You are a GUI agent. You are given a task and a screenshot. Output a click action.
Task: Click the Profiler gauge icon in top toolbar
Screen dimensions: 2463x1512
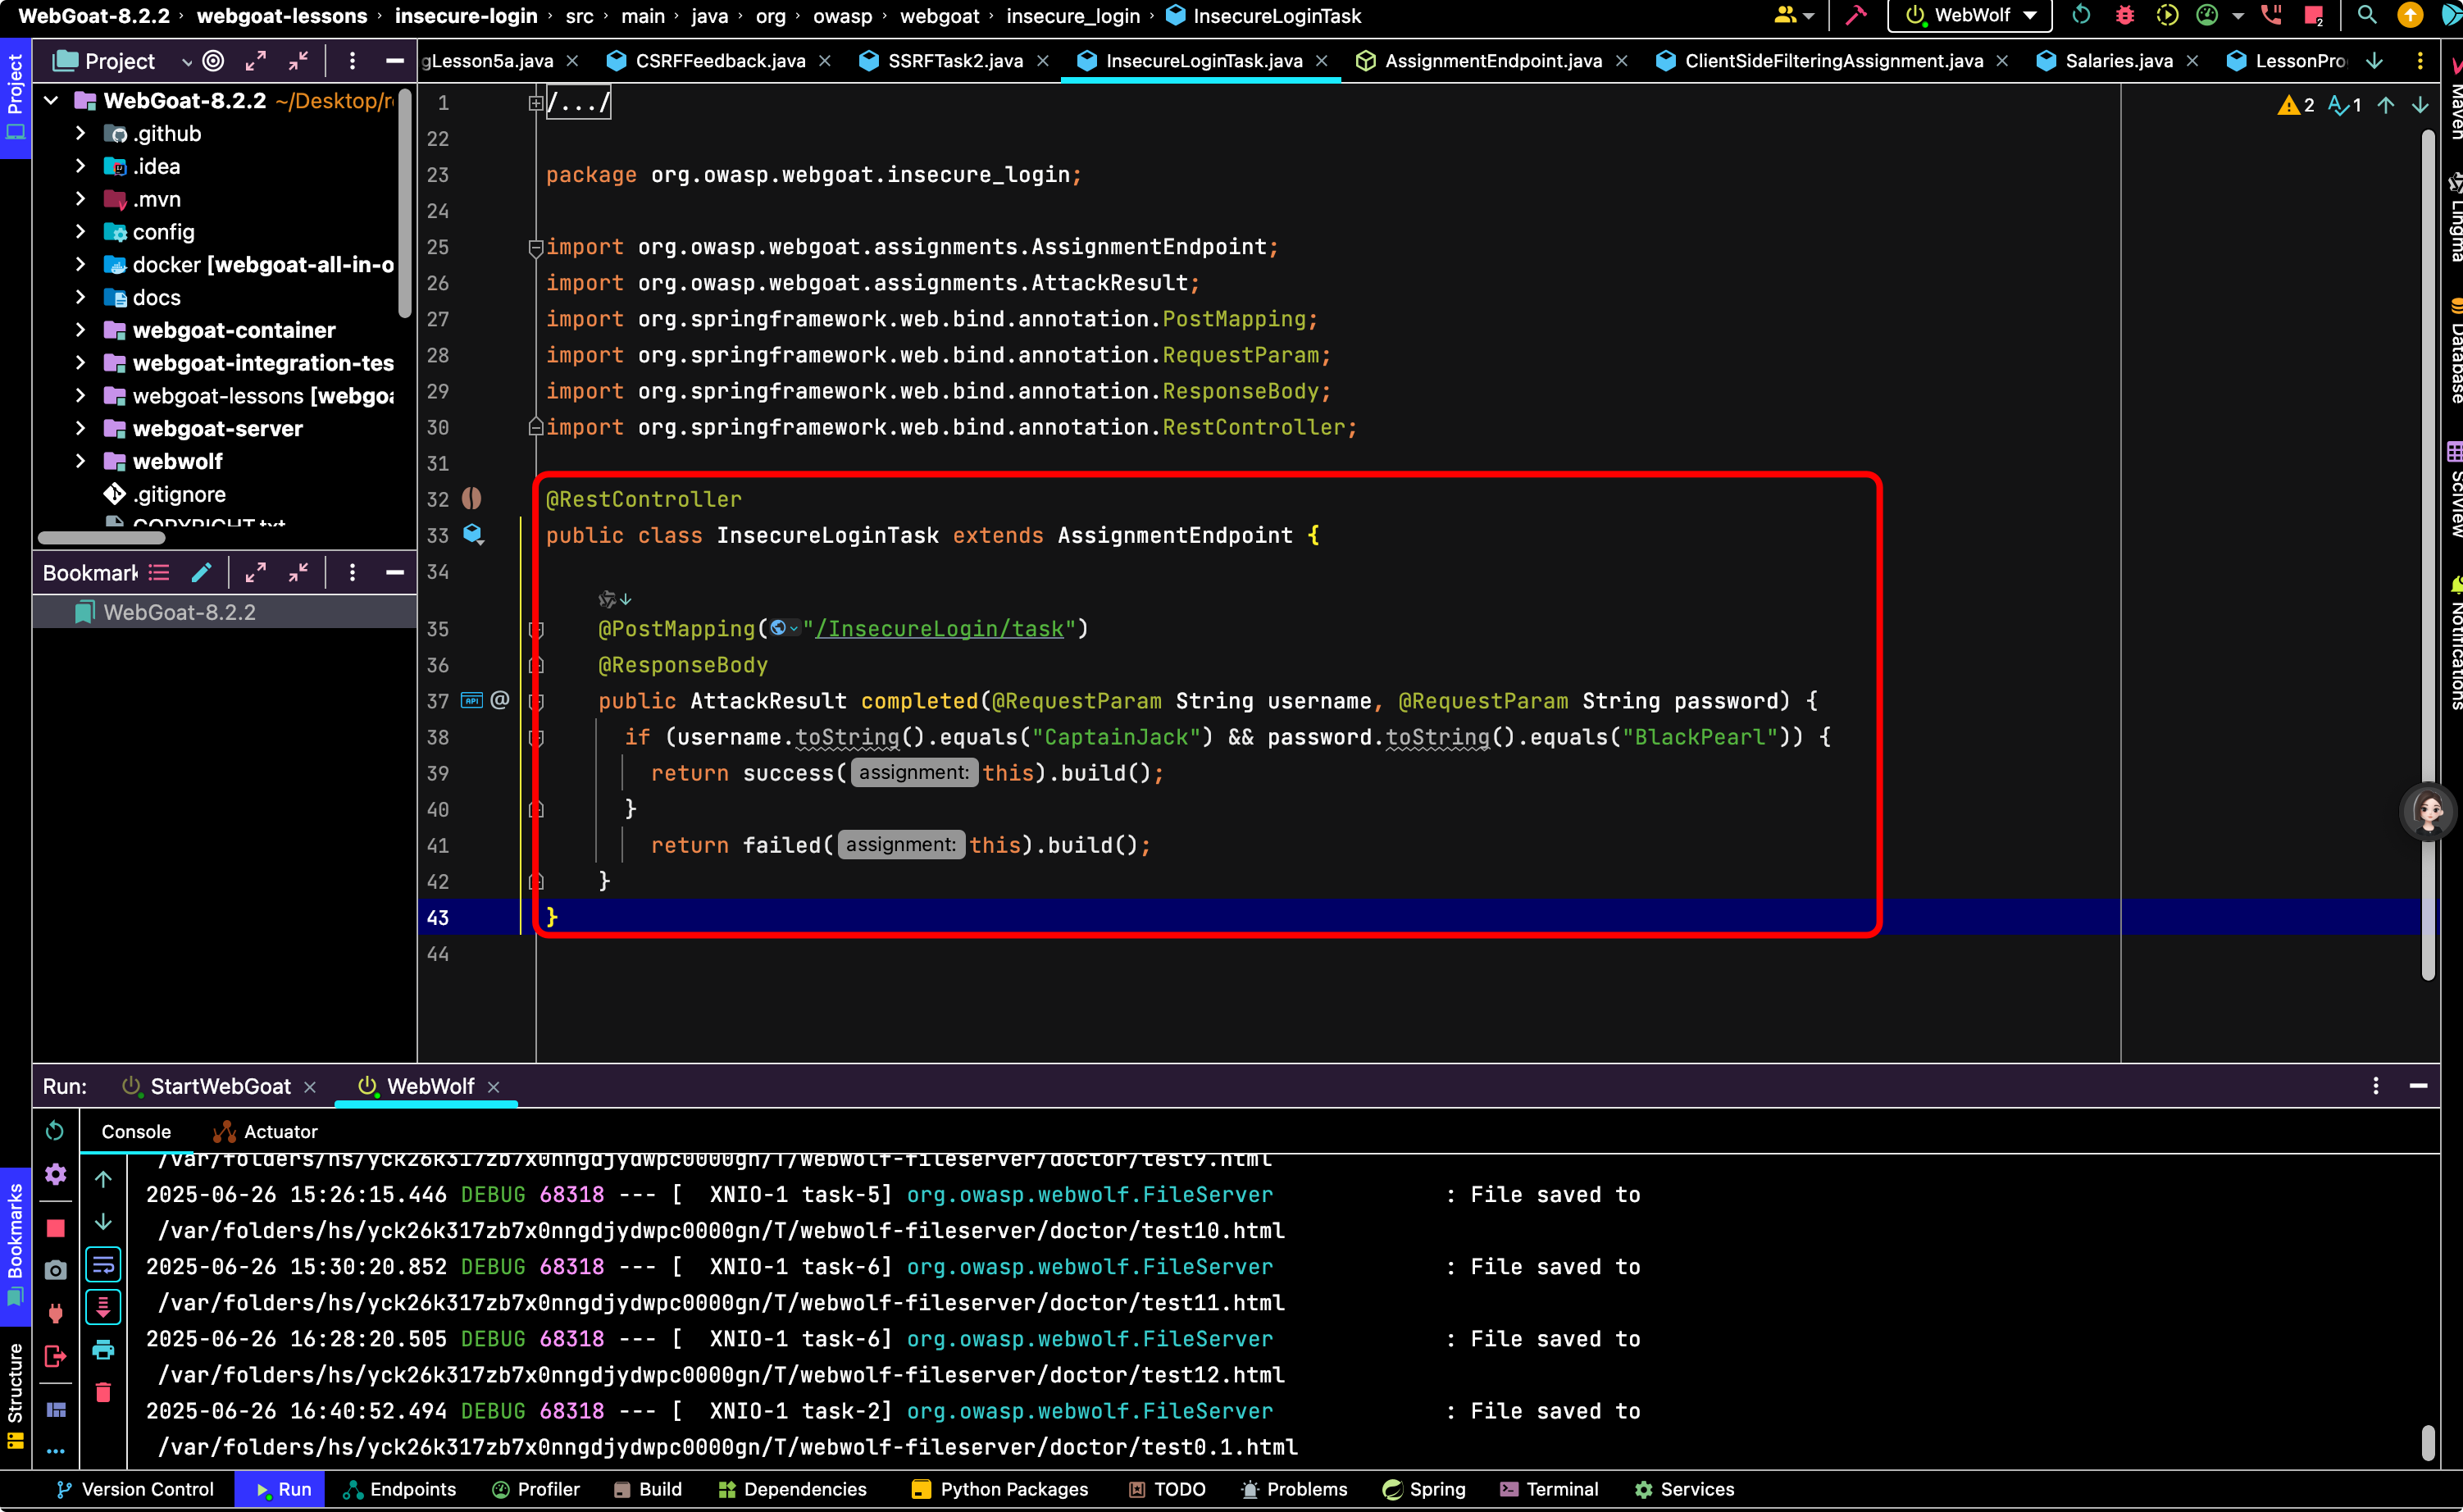coord(2207,16)
